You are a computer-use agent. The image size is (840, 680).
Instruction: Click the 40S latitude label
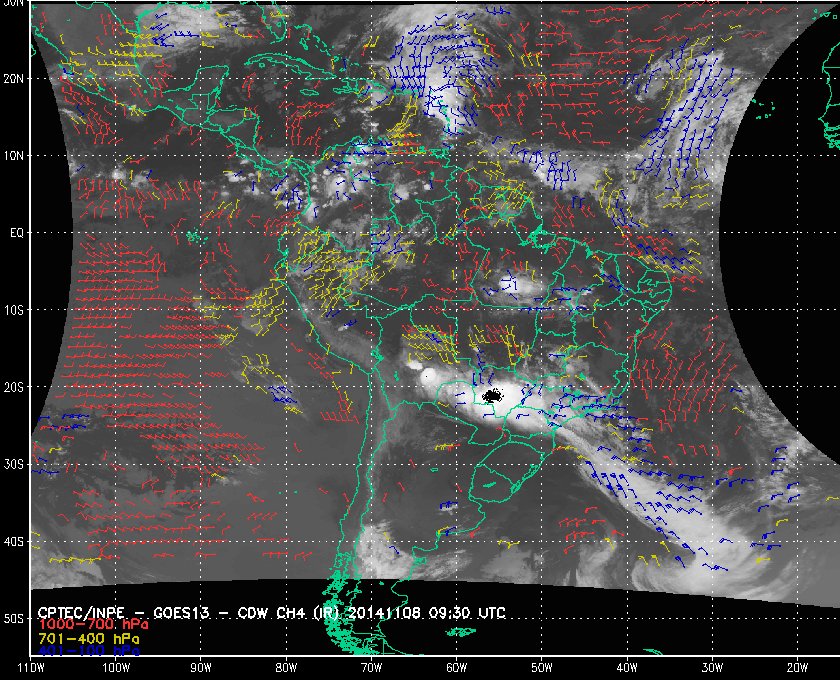[14, 541]
